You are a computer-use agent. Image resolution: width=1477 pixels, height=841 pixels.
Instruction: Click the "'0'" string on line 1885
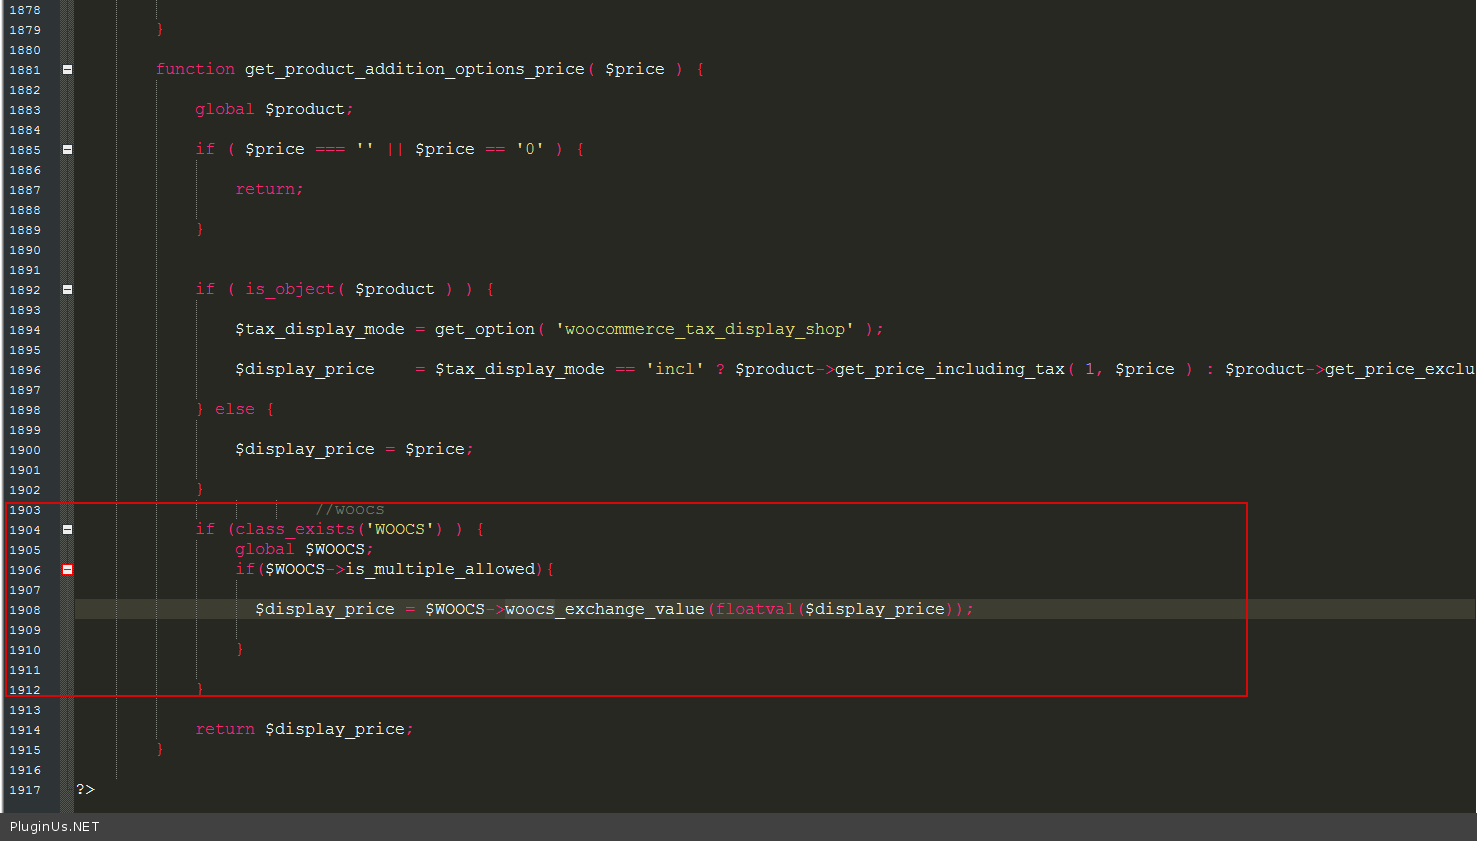click(x=530, y=149)
